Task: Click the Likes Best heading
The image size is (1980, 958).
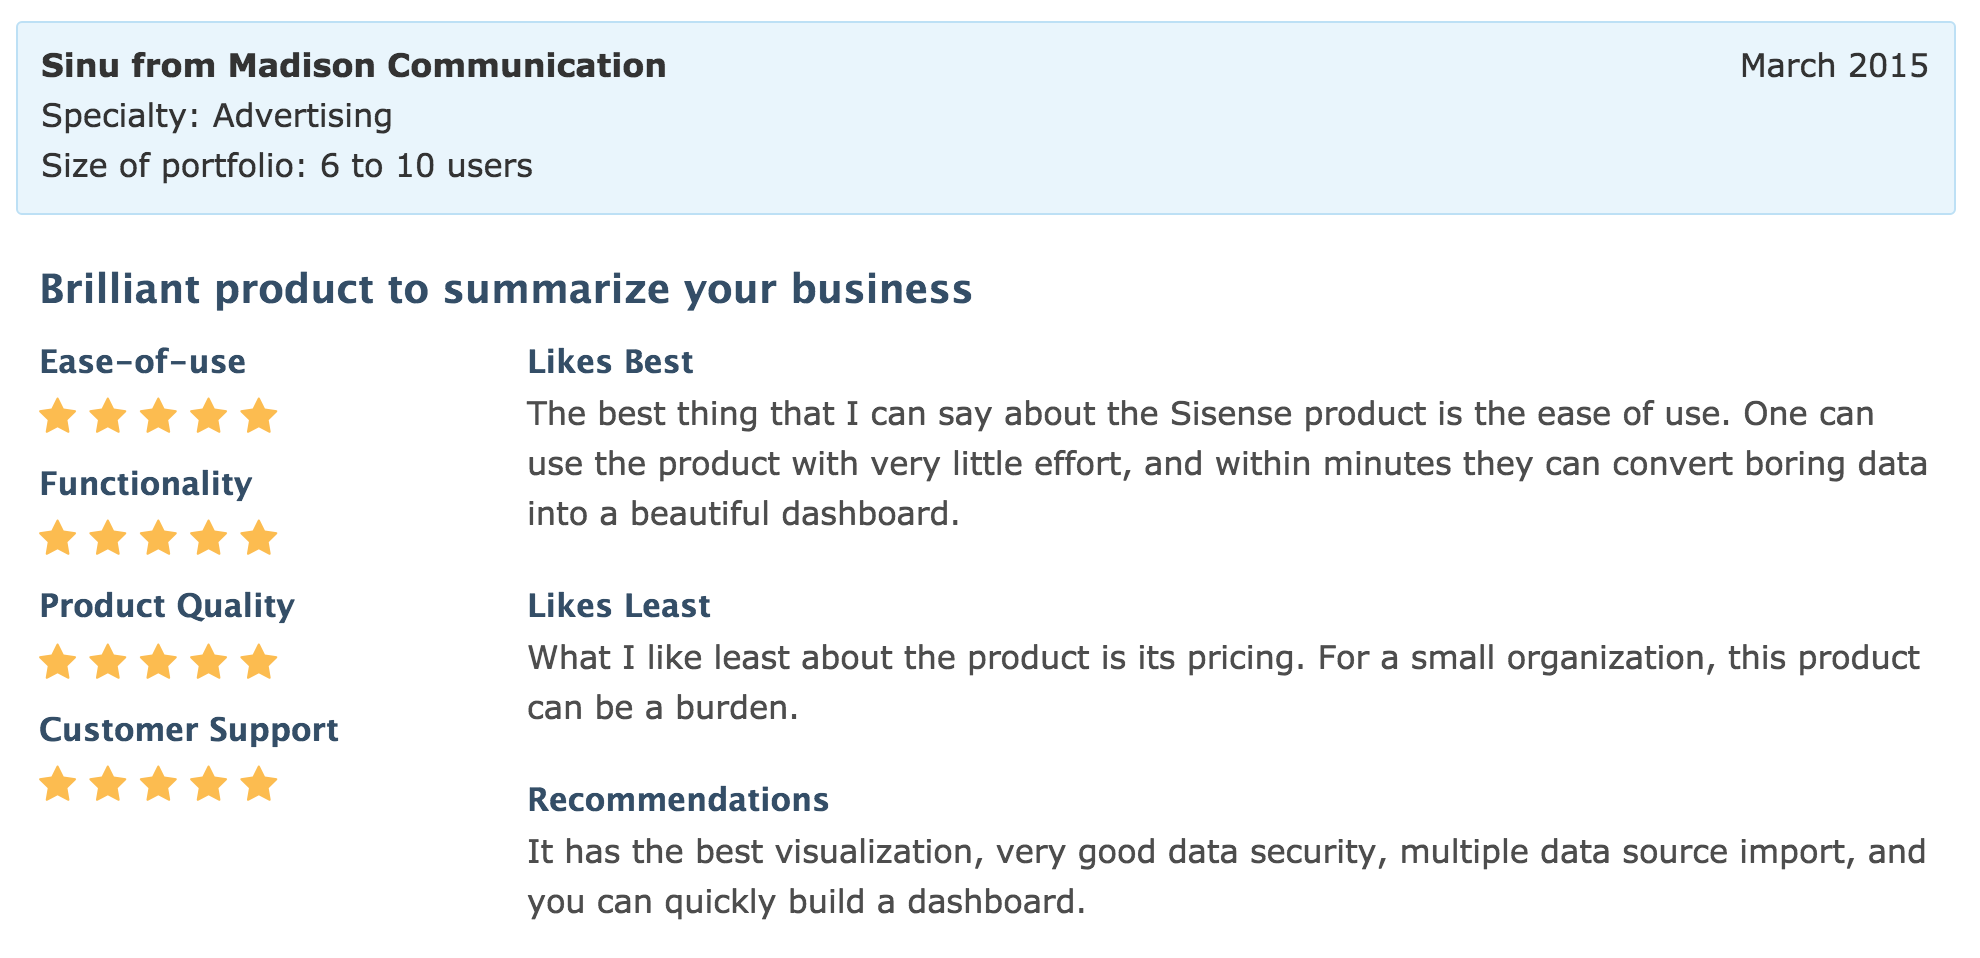Action: click(610, 361)
